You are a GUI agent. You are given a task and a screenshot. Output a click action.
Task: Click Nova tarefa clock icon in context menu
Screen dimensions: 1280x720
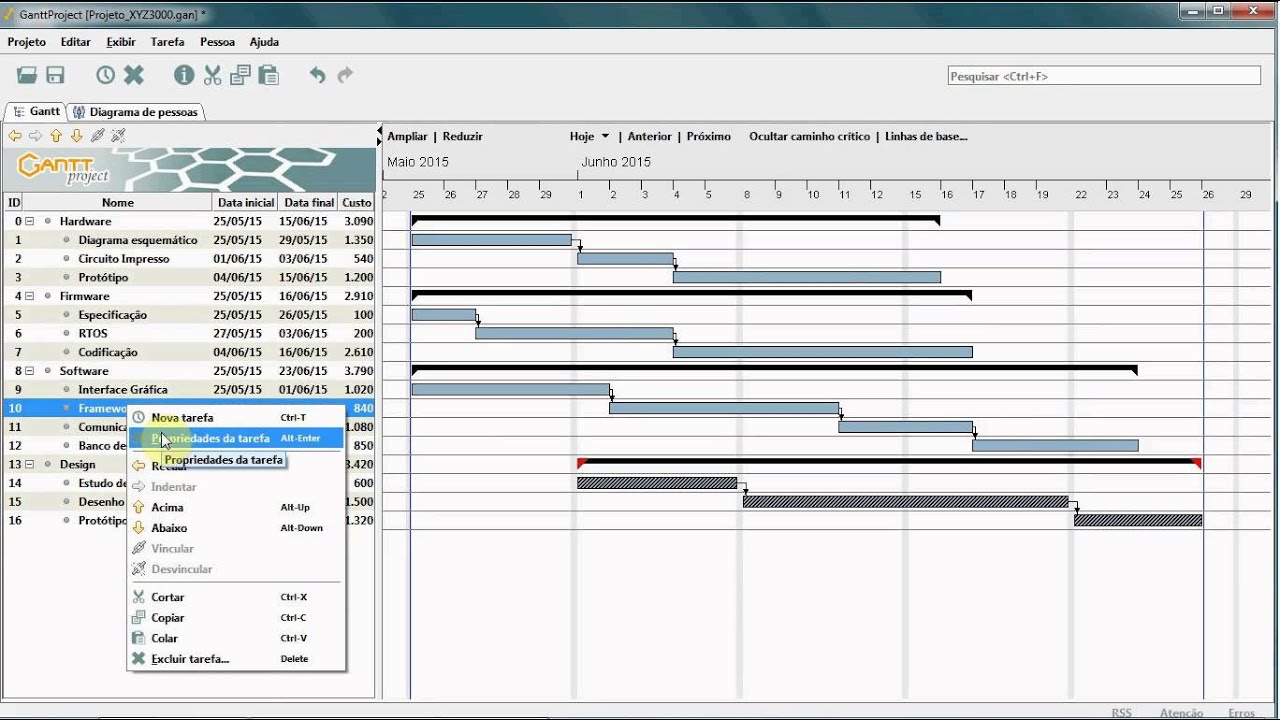click(x=138, y=418)
